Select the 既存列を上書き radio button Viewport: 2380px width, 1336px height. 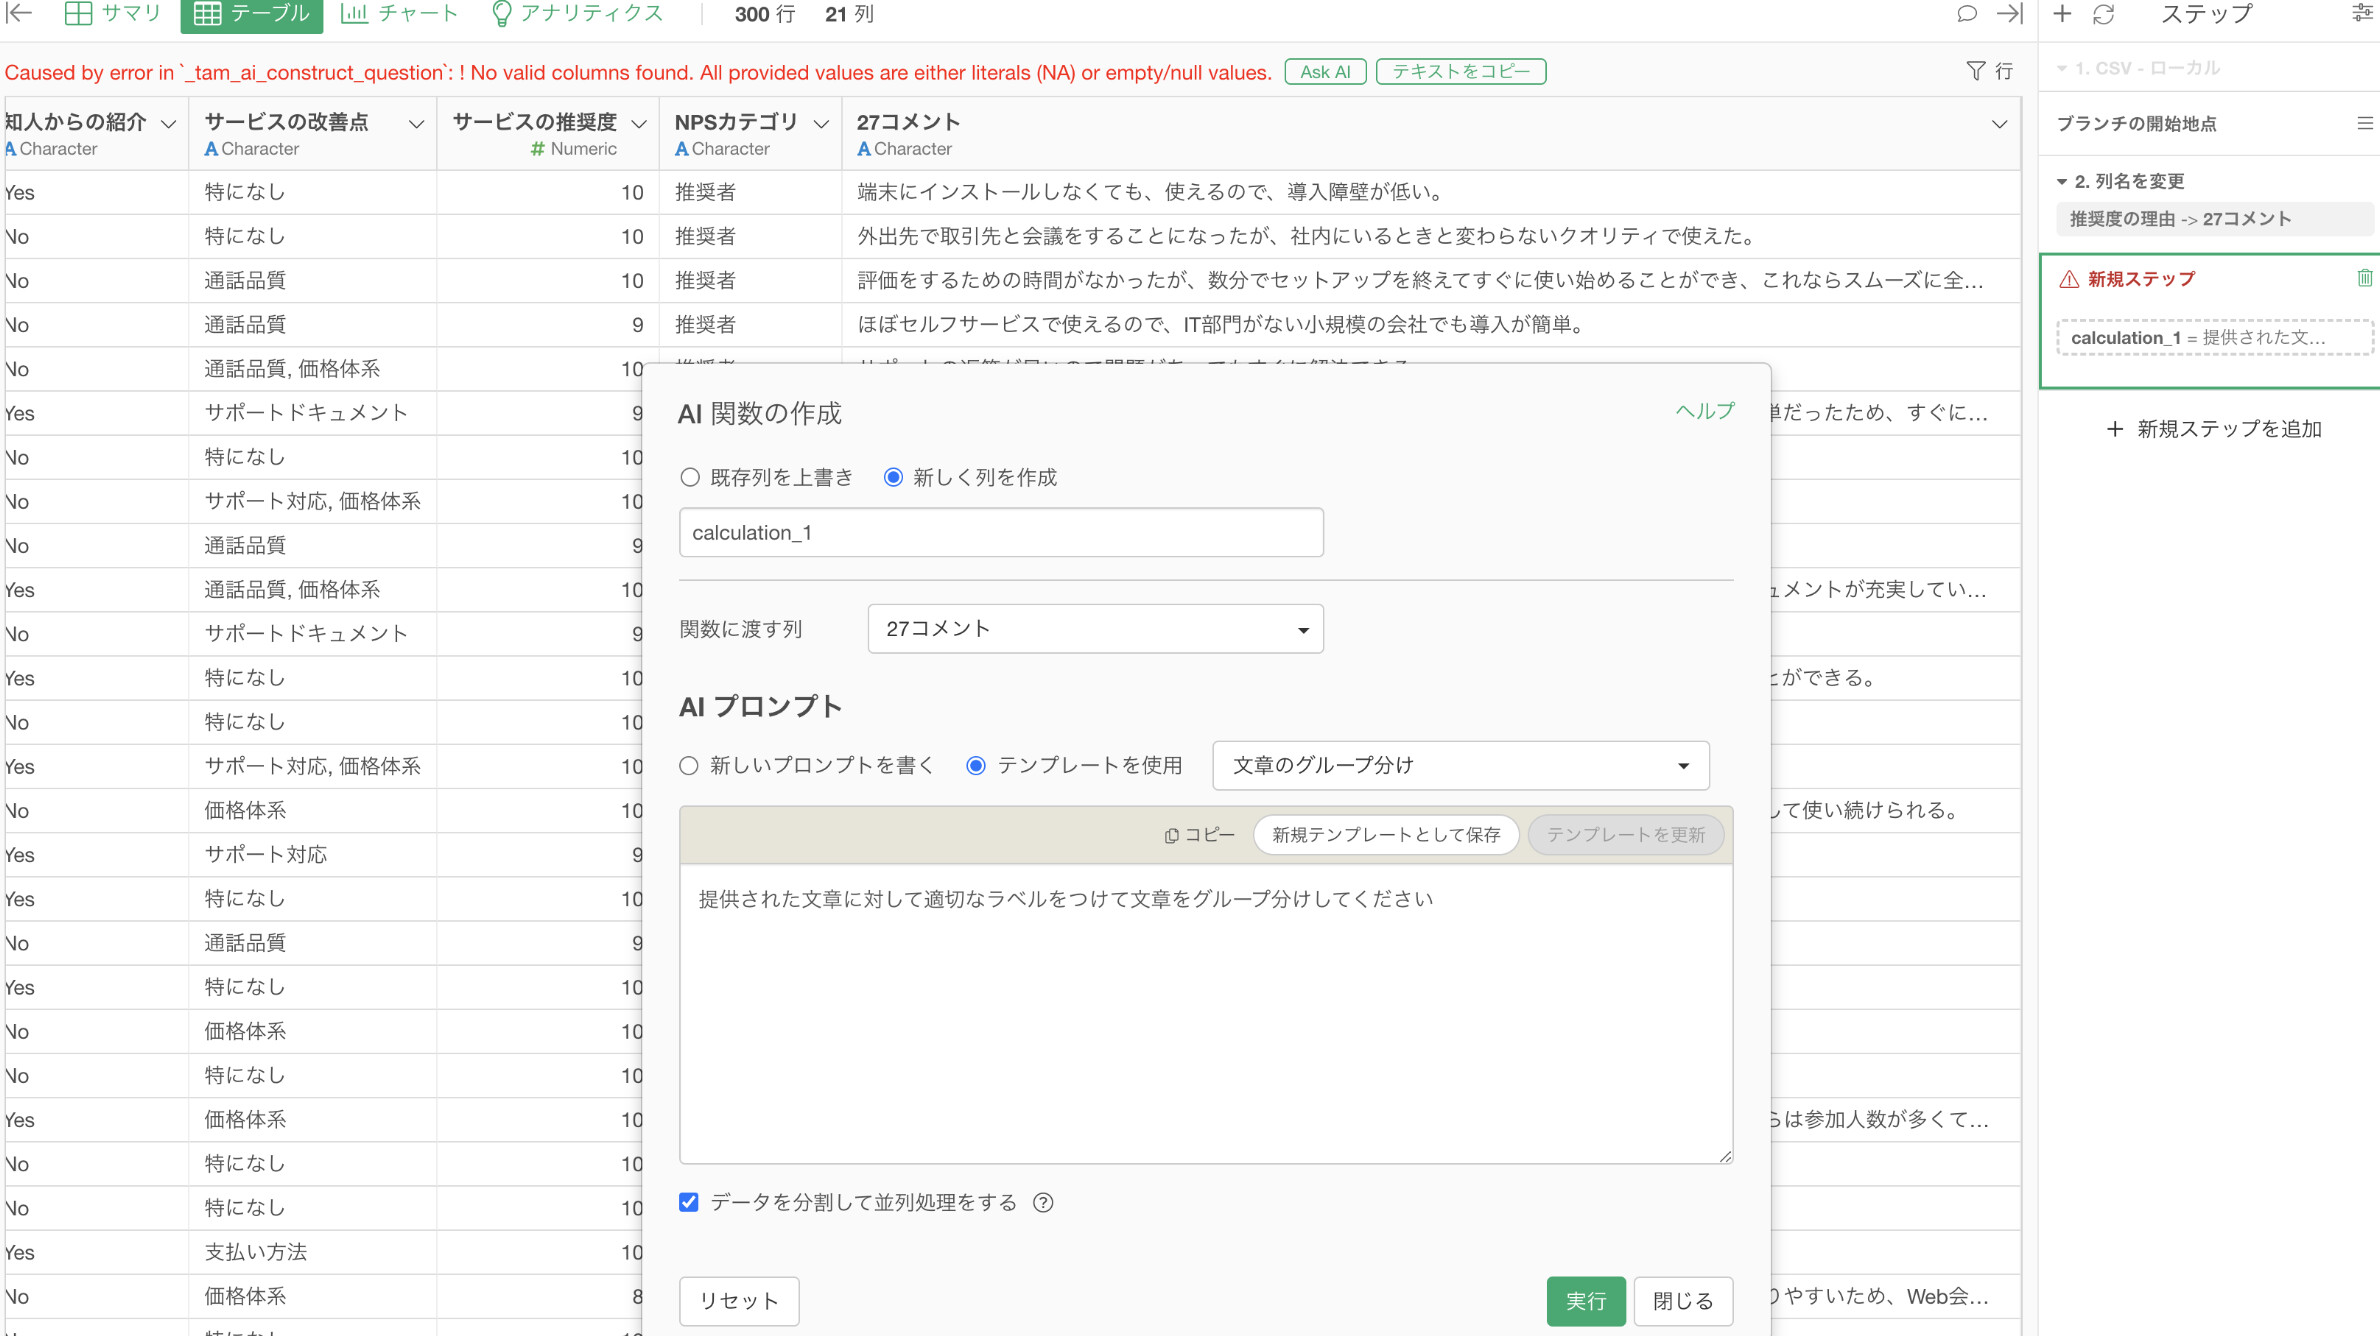[x=690, y=477]
